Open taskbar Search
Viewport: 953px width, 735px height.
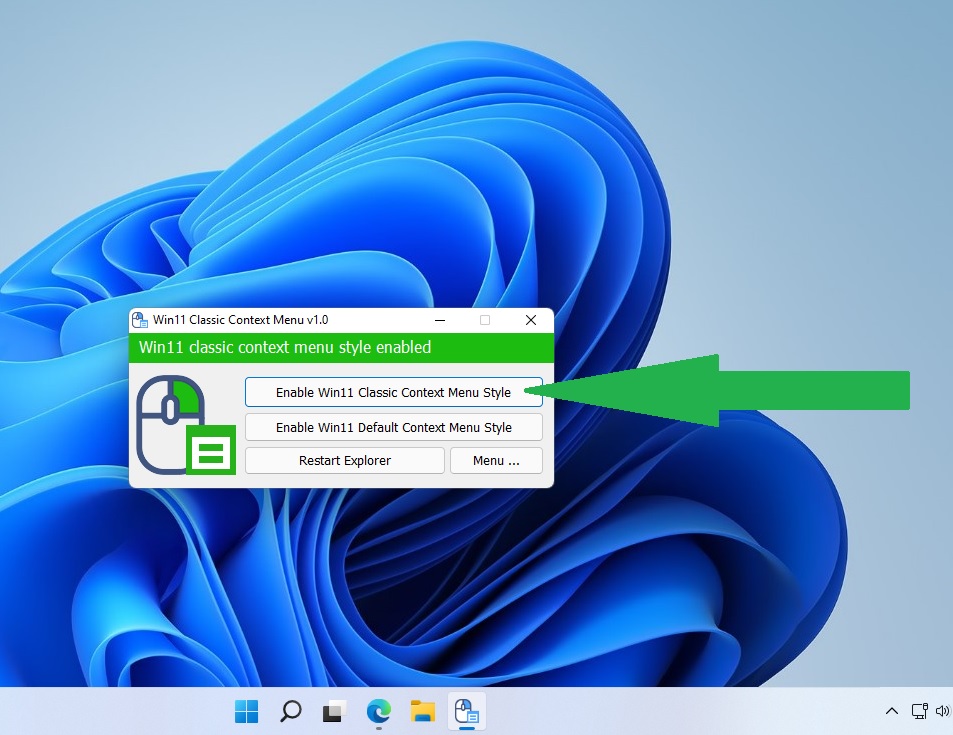pyautogui.click(x=291, y=711)
